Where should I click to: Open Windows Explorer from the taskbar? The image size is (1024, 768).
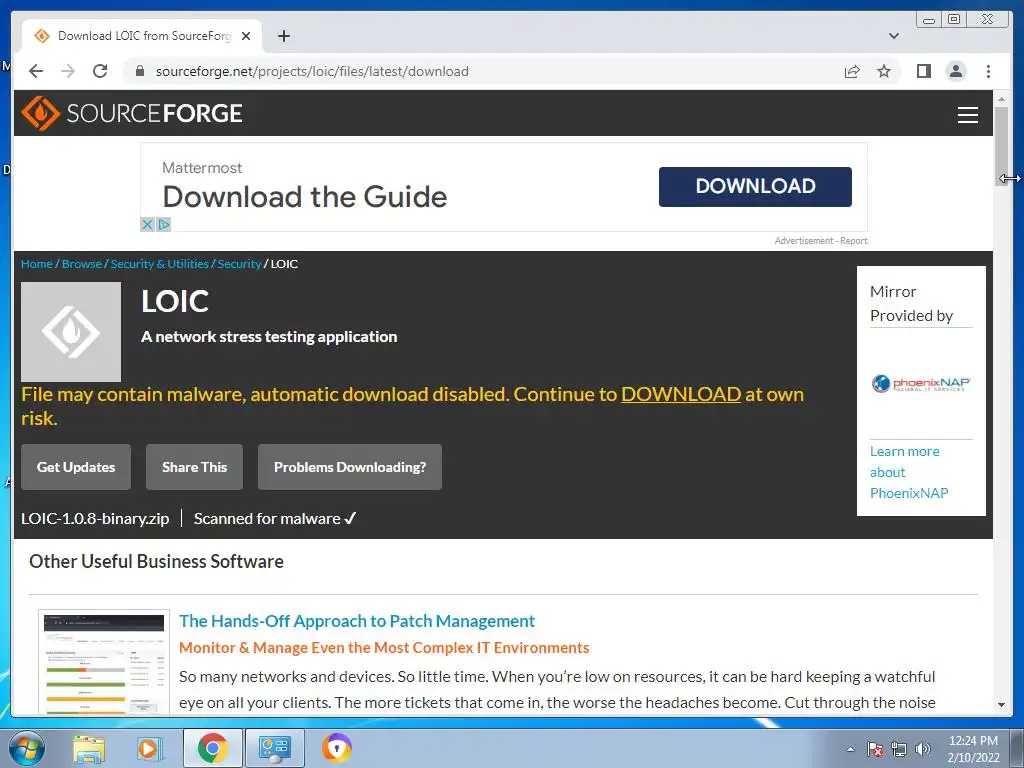89,748
